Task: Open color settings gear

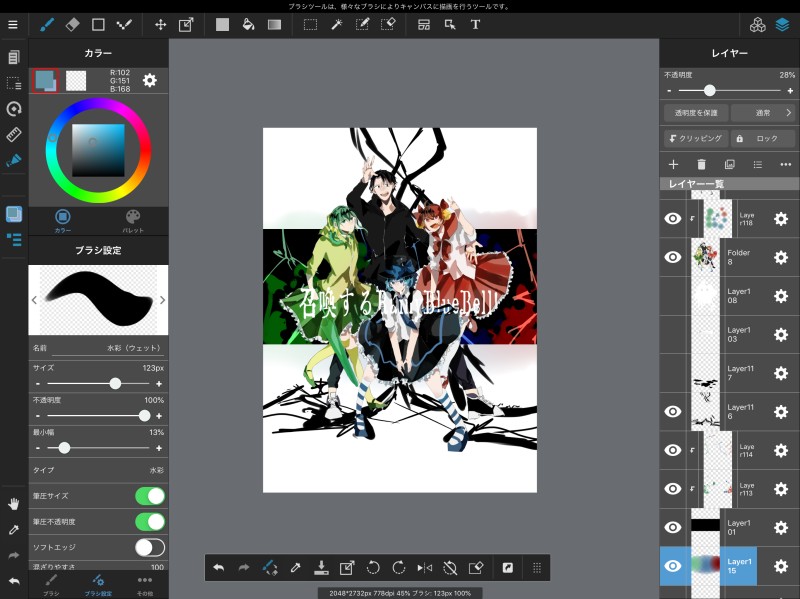Action: [x=149, y=80]
